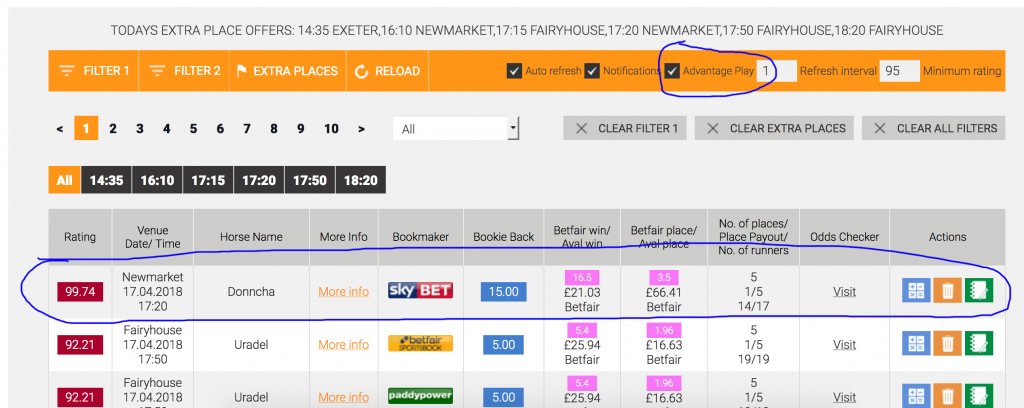
Task: Go to previous page arrow
Action: pos(60,129)
